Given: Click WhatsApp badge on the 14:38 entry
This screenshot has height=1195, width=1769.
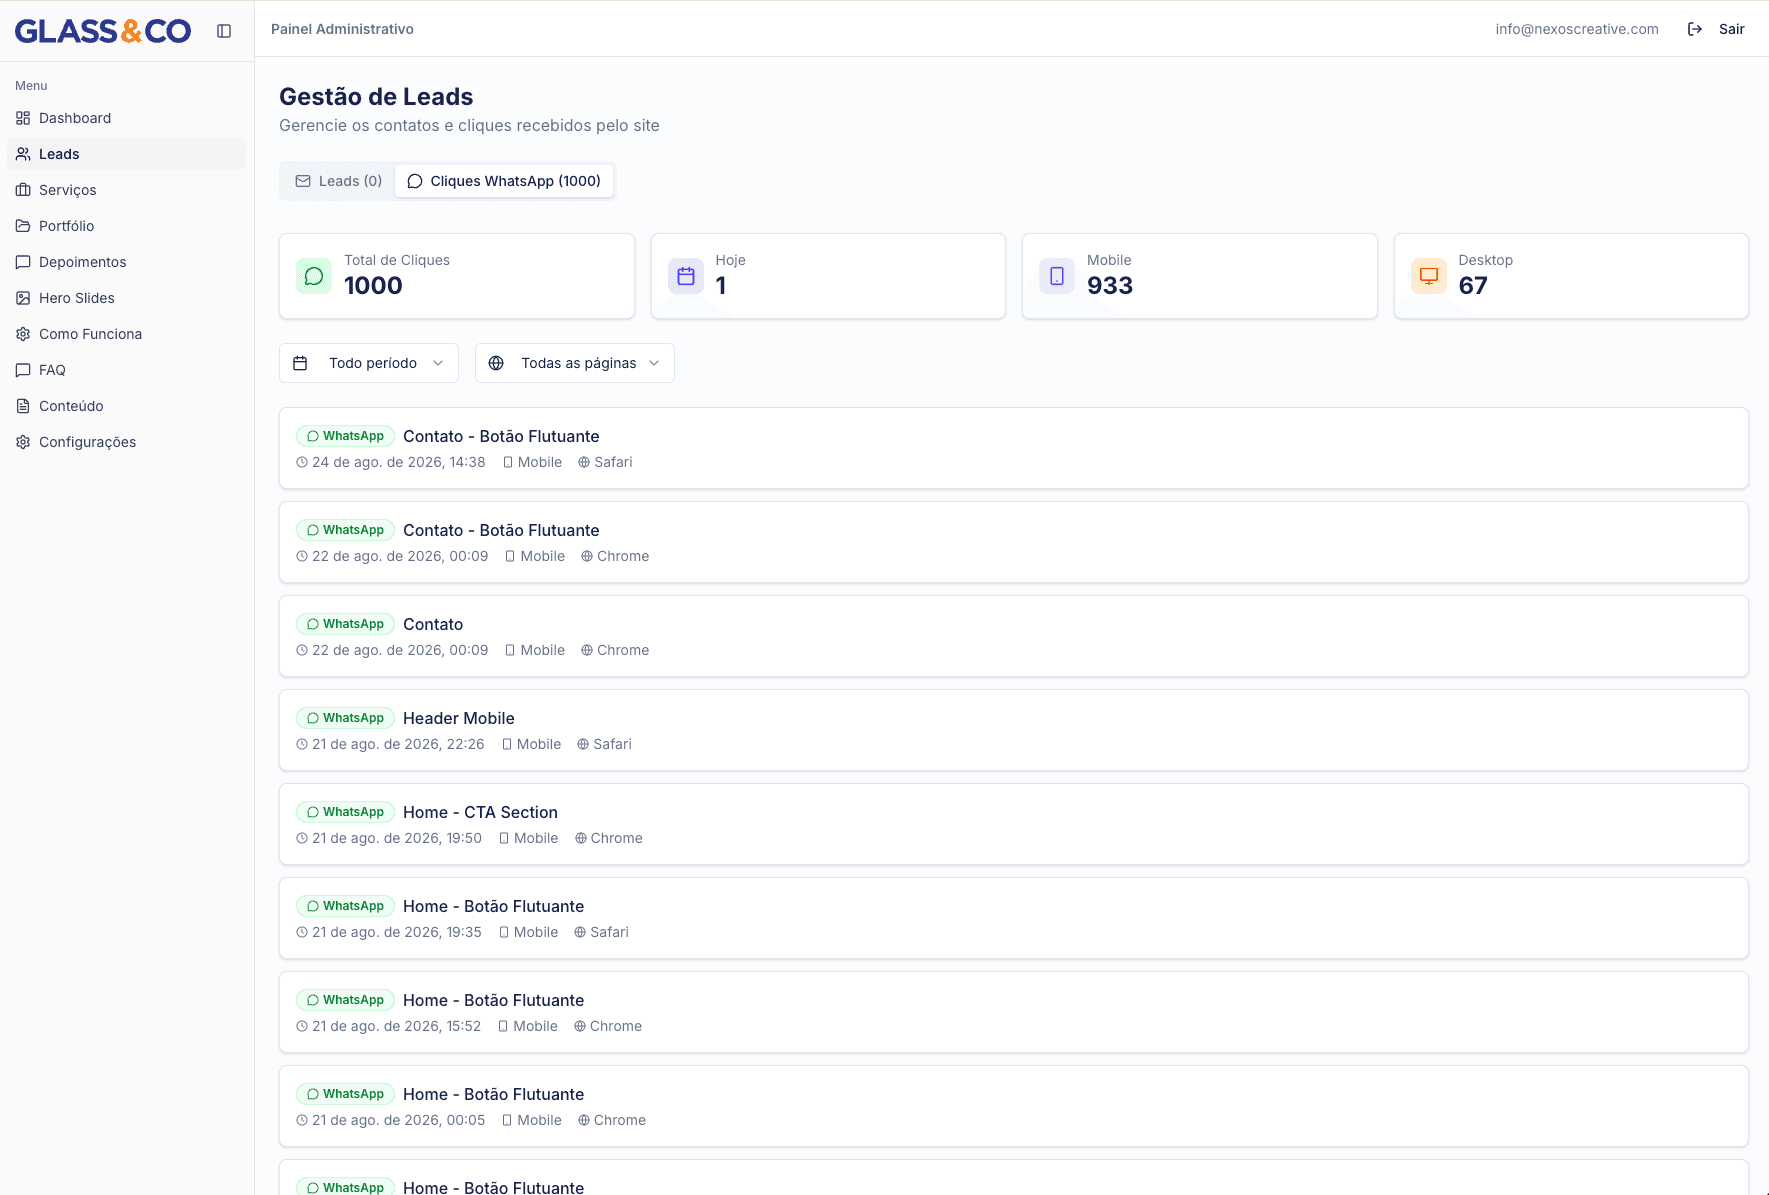Looking at the screenshot, I should pyautogui.click(x=346, y=436).
